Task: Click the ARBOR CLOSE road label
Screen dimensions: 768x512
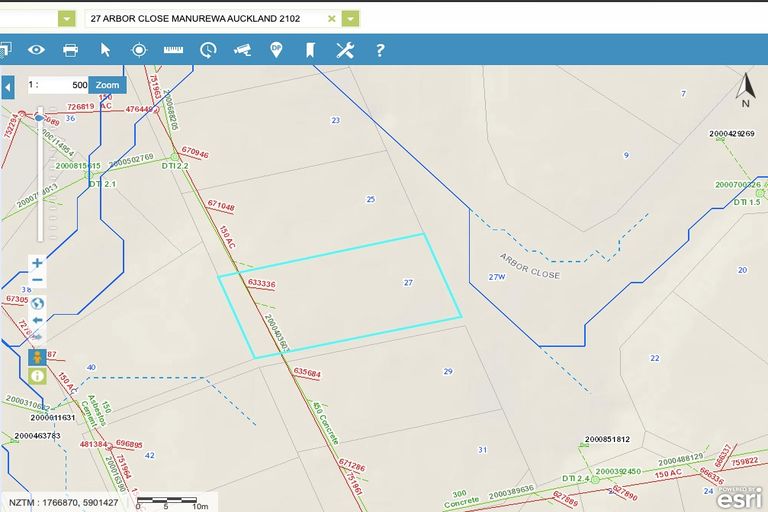Action: [x=529, y=266]
